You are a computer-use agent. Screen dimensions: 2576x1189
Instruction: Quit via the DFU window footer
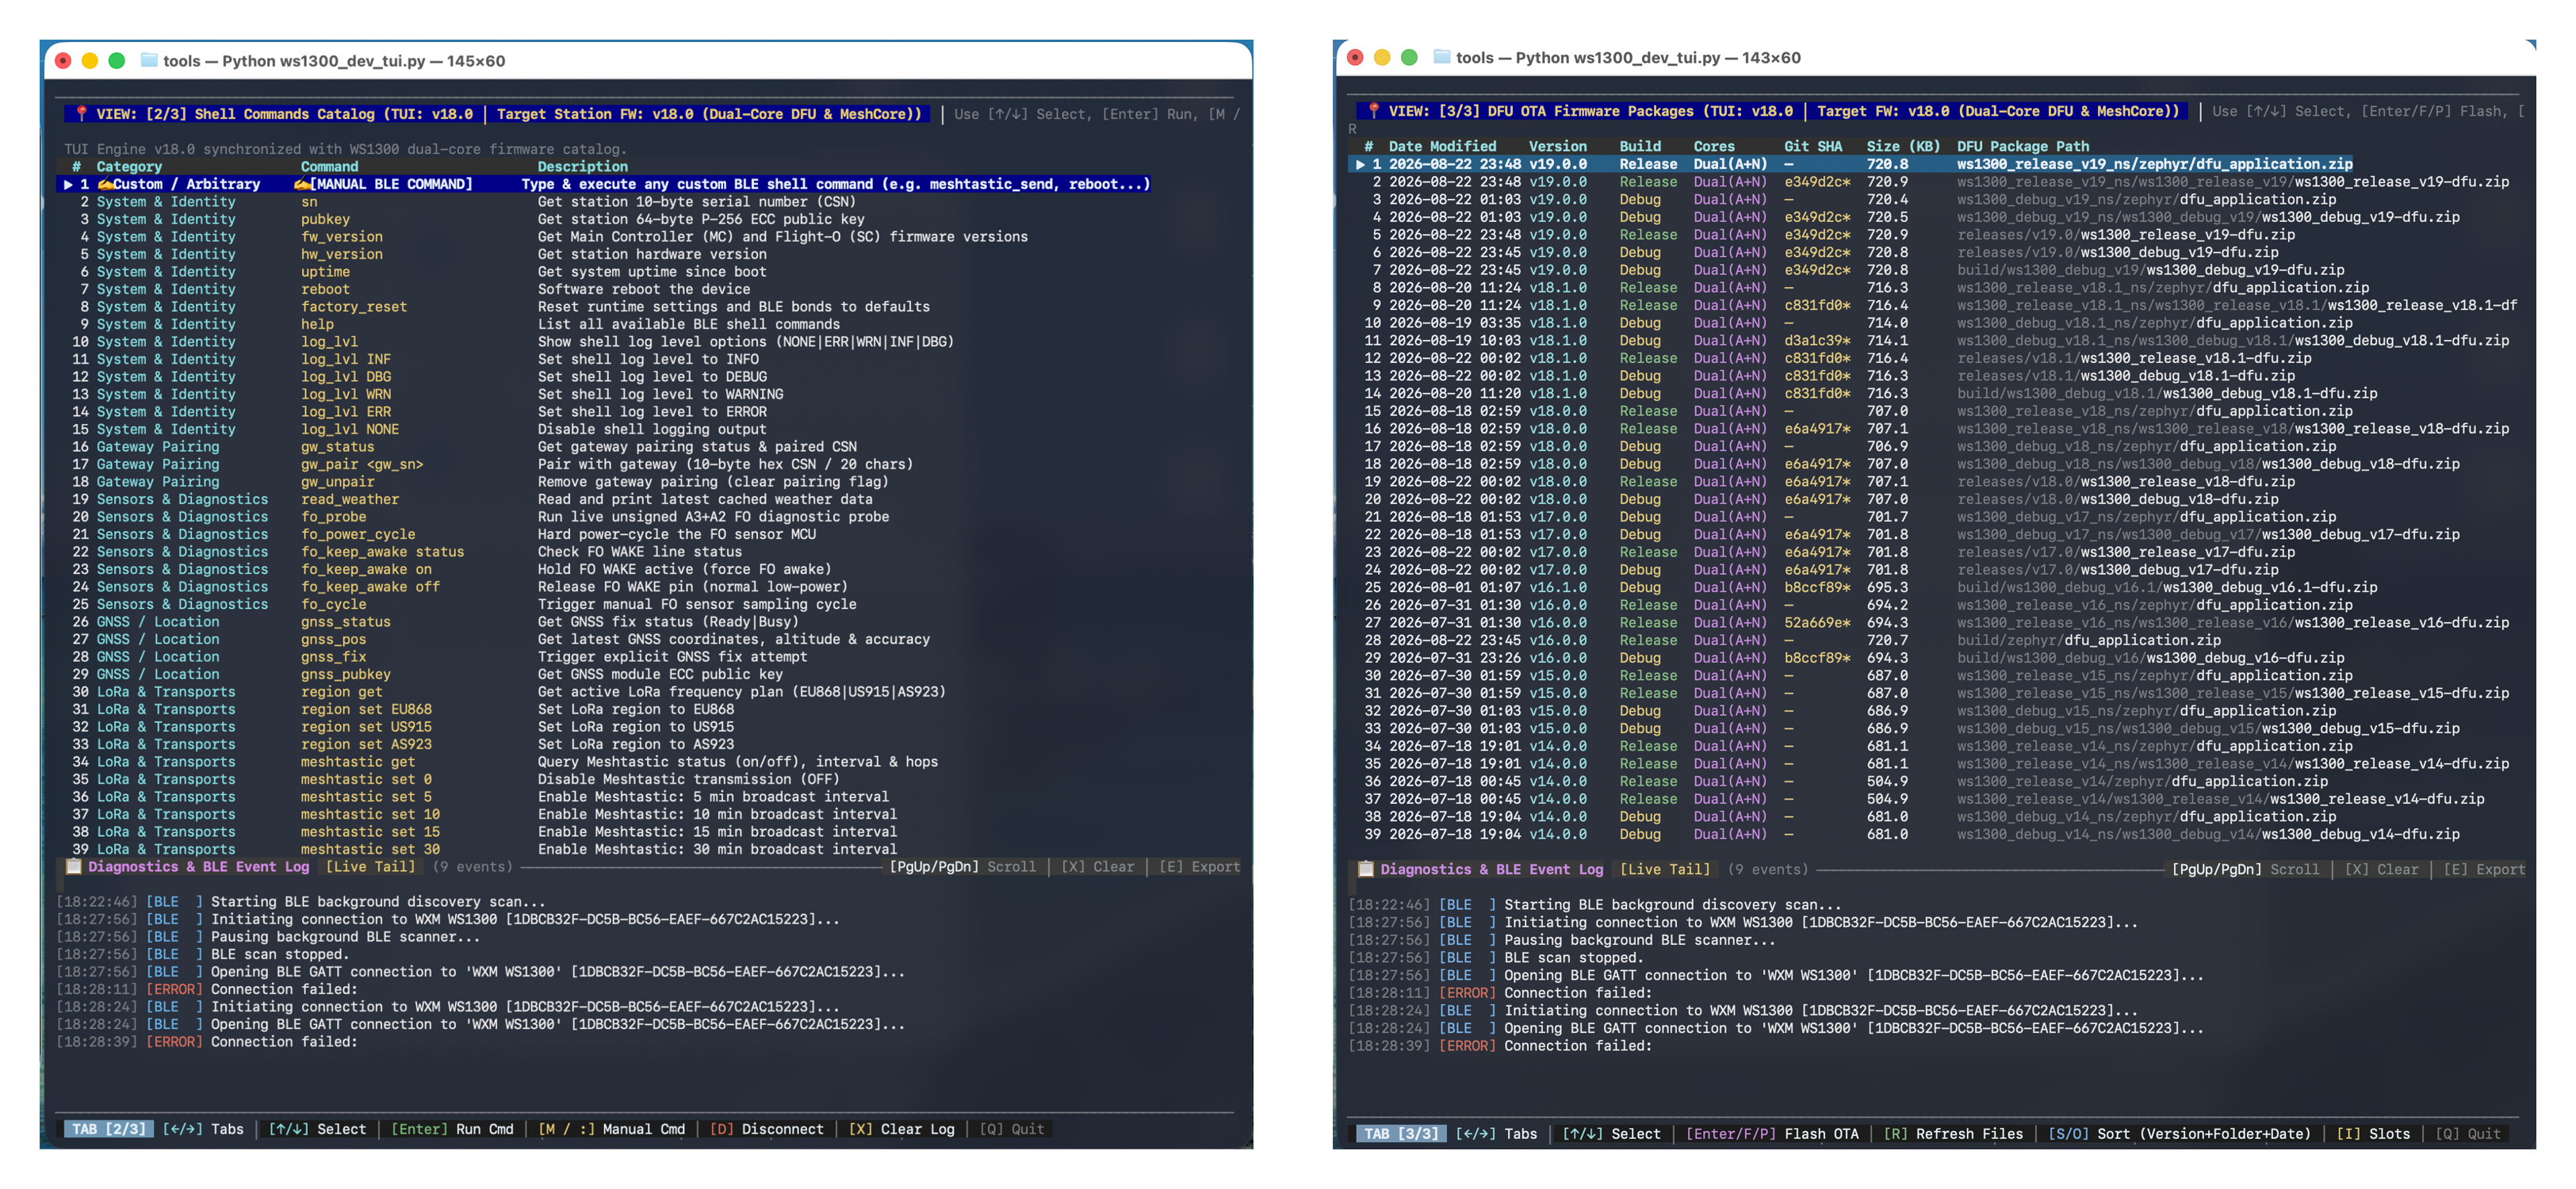2468,1134
